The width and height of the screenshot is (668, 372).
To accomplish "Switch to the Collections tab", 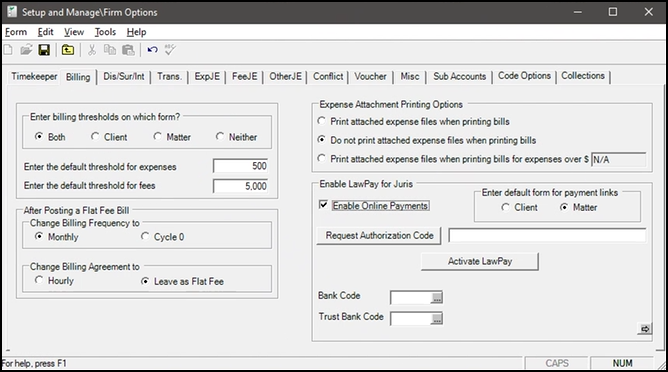I will [583, 76].
